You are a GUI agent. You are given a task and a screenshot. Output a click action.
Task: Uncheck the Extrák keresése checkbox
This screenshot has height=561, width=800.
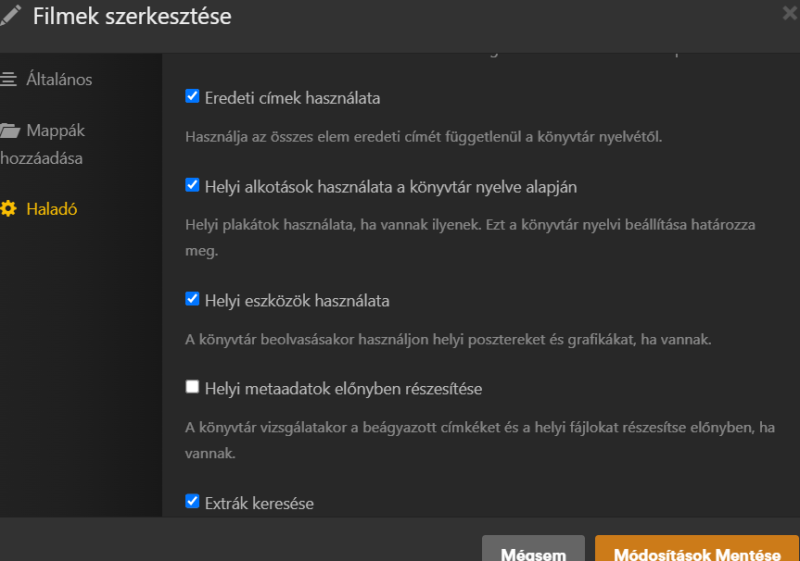(192, 501)
